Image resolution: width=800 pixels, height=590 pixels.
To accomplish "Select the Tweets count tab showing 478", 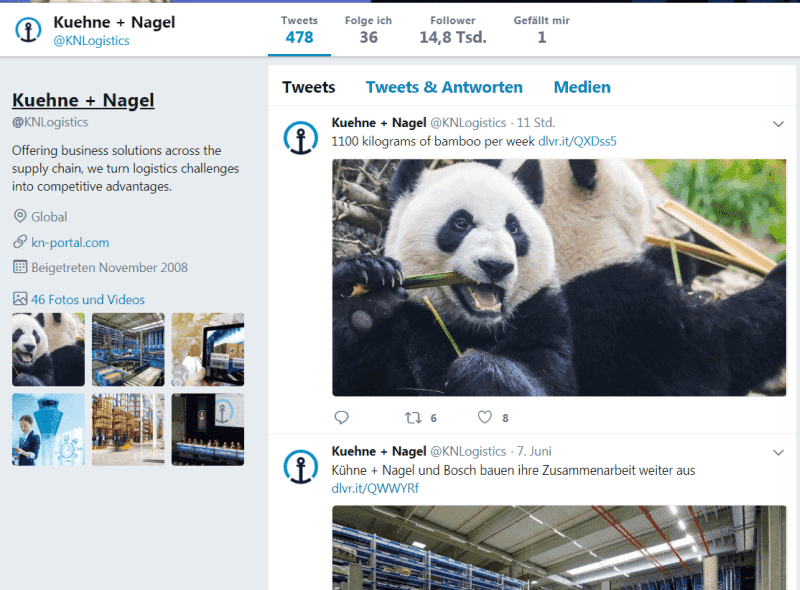I will click(x=299, y=31).
